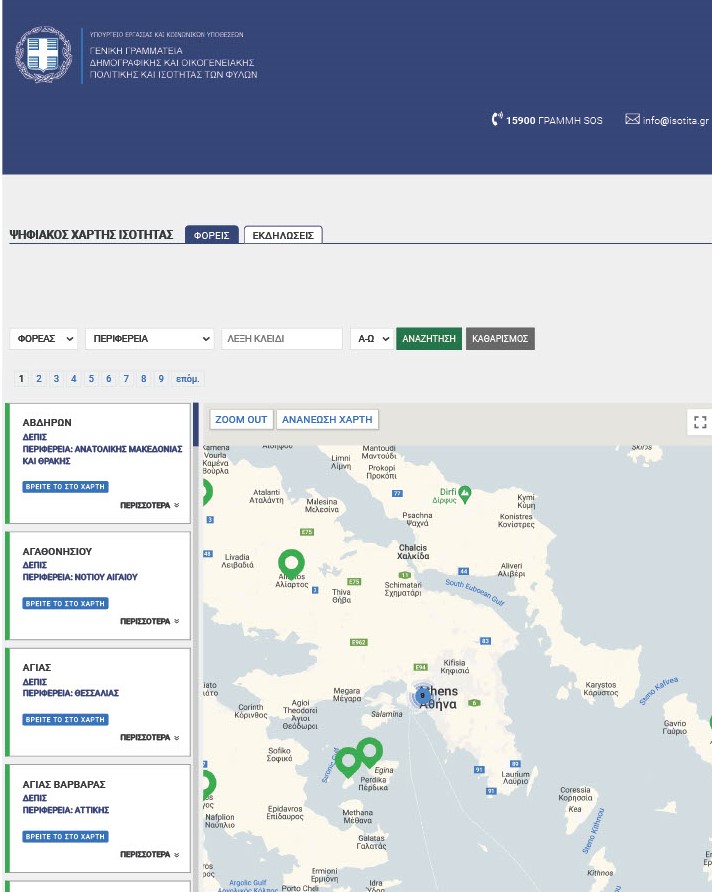Go to page 5 in pagination

(91, 379)
